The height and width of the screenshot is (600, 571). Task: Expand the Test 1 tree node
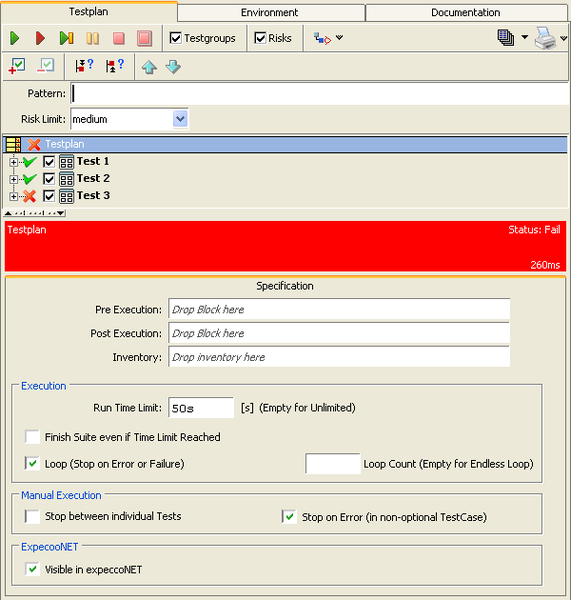pyautogui.click(x=13, y=162)
